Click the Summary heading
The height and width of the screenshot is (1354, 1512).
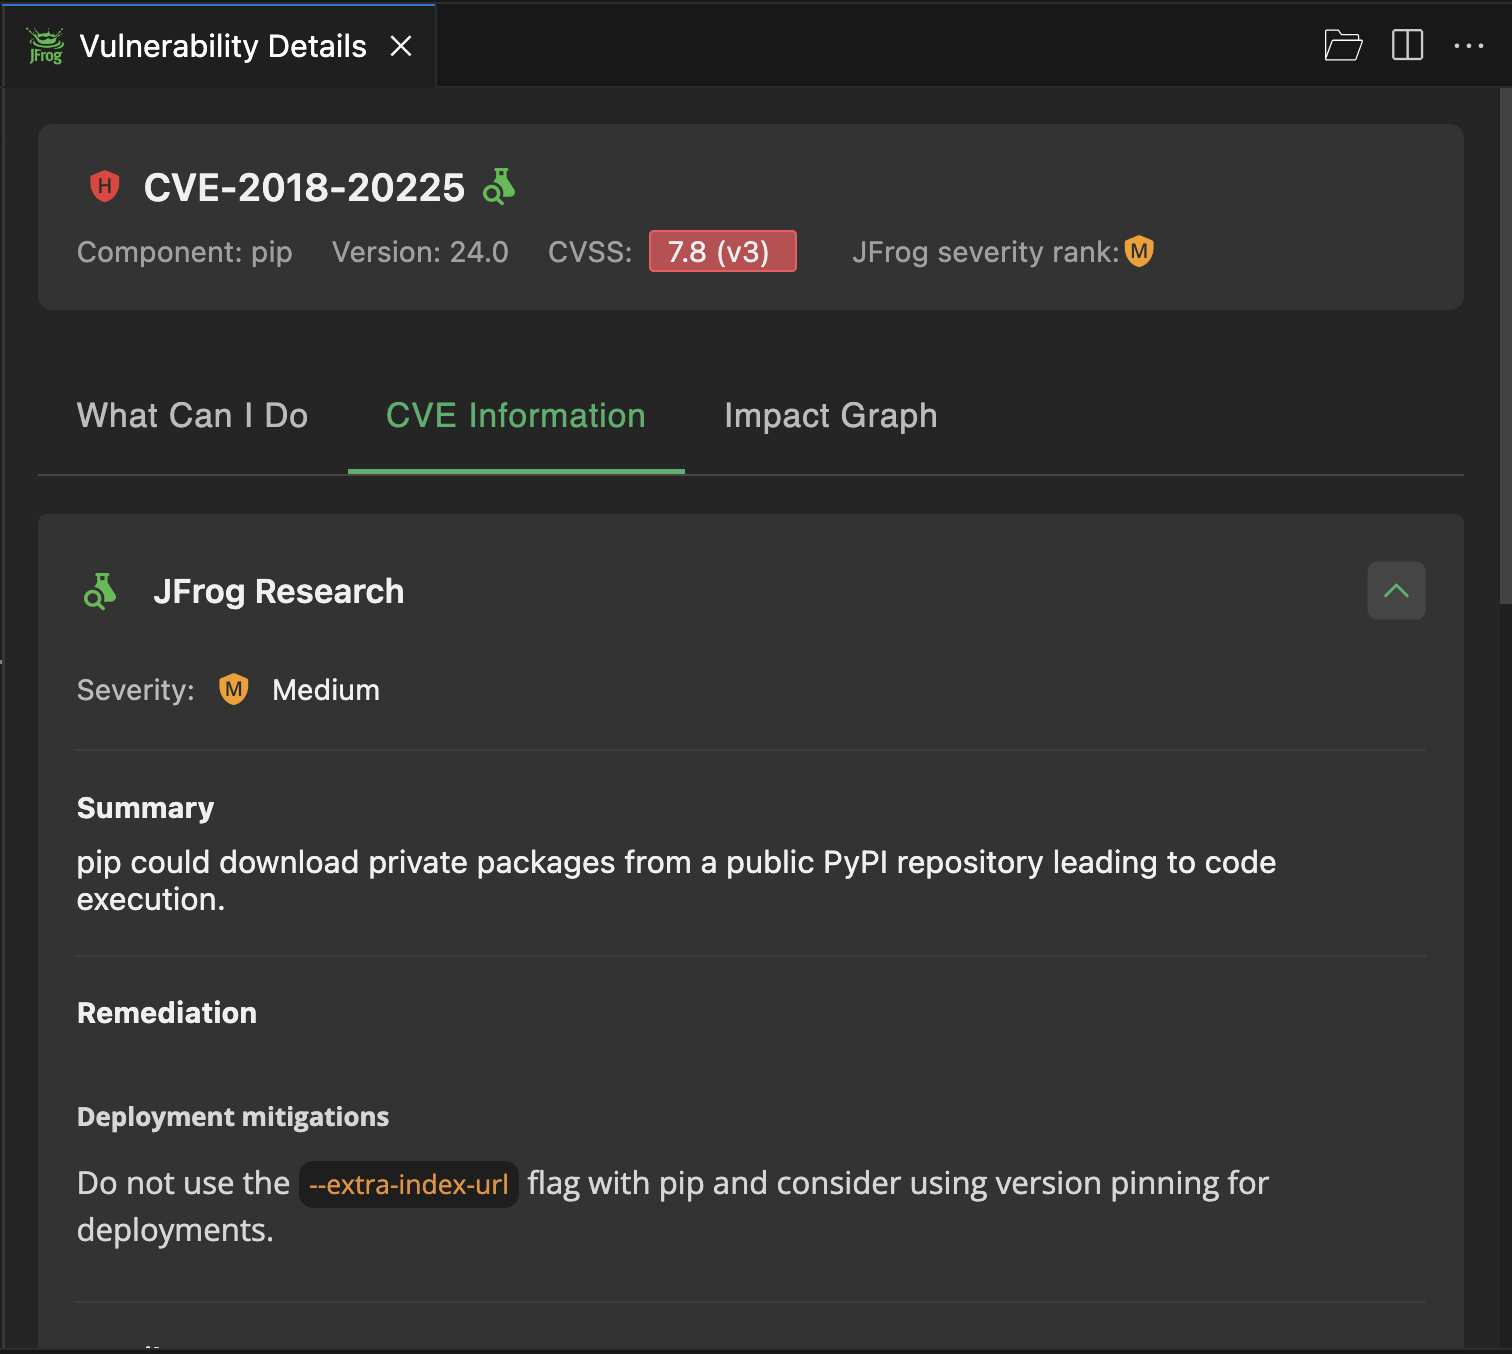(146, 808)
